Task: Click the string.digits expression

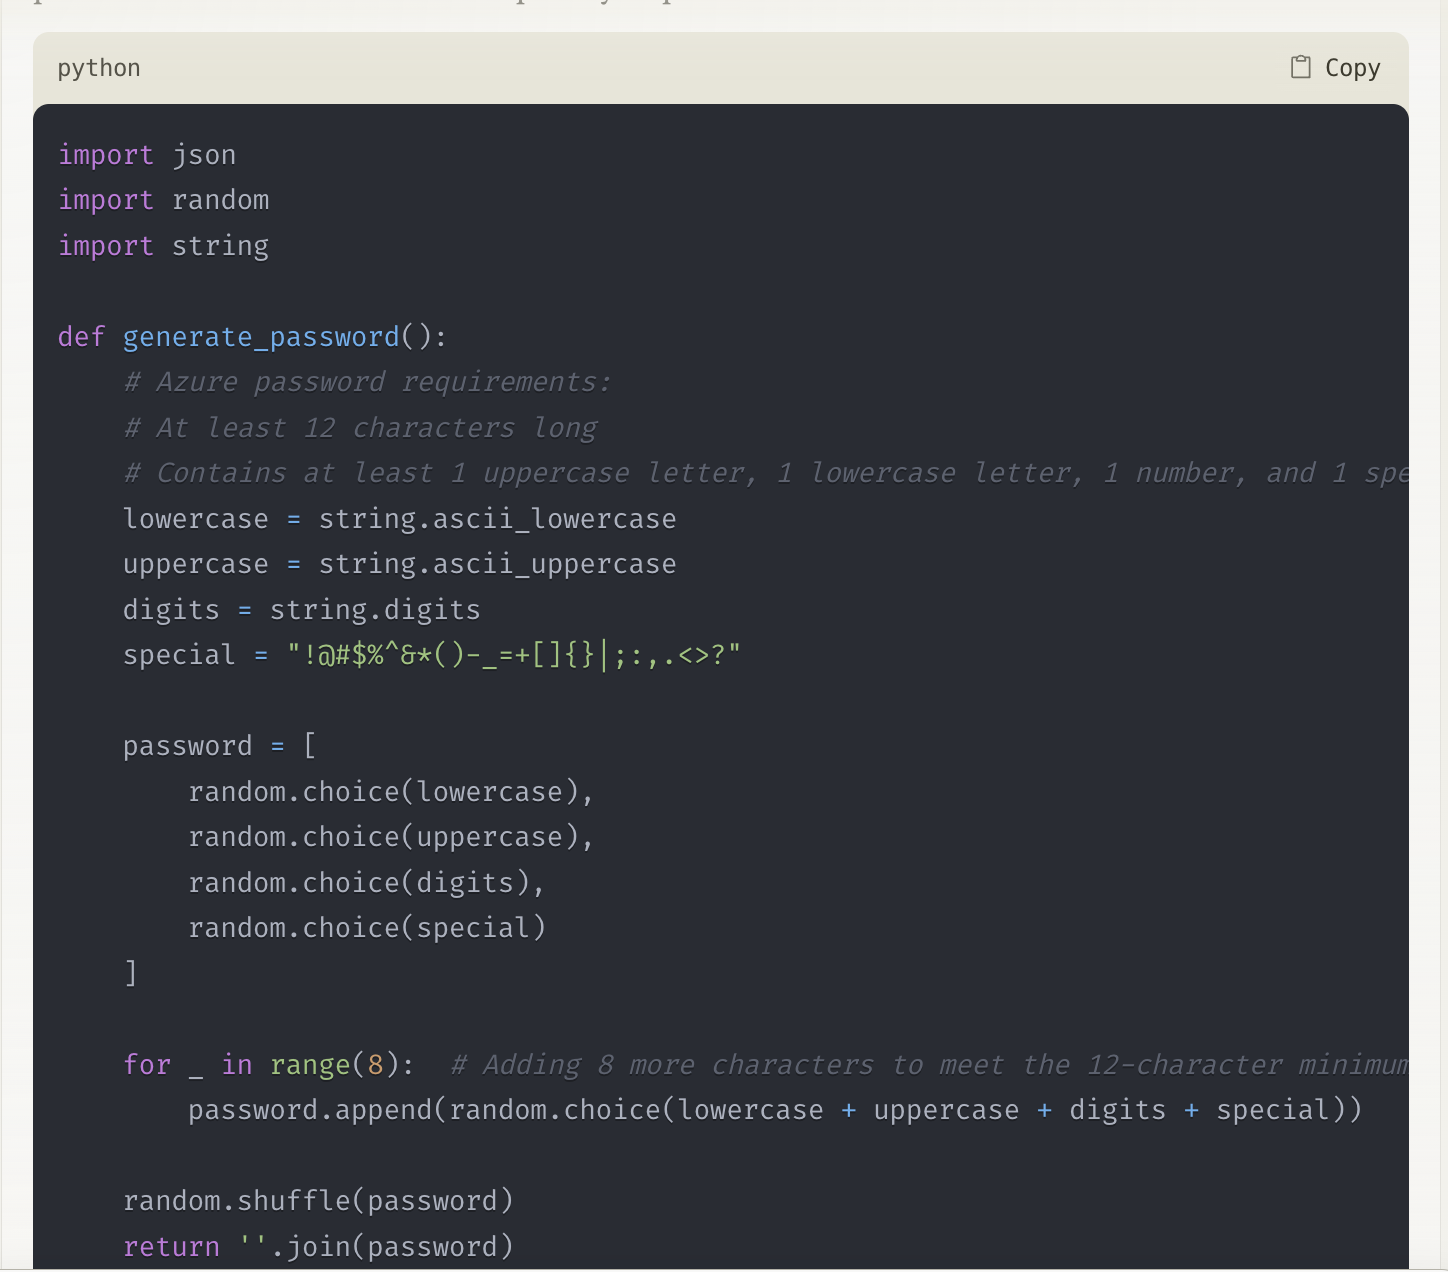Action: pos(375,610)
